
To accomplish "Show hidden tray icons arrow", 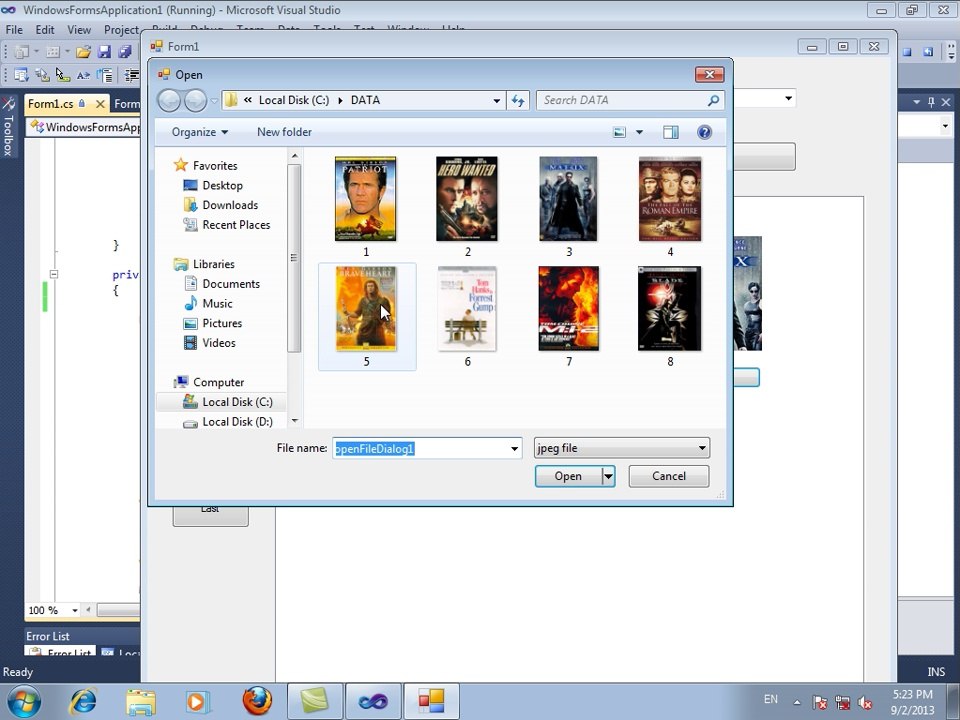I will (x=797, y=702).
